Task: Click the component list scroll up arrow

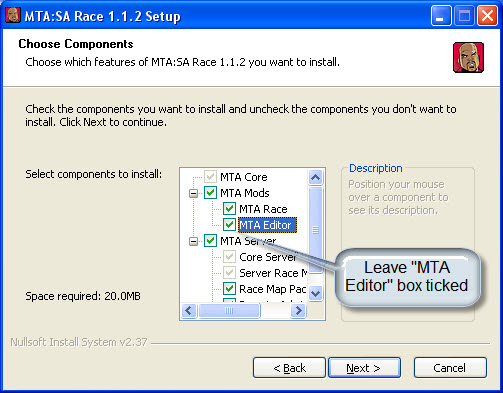Action: [x=315, y=178]
